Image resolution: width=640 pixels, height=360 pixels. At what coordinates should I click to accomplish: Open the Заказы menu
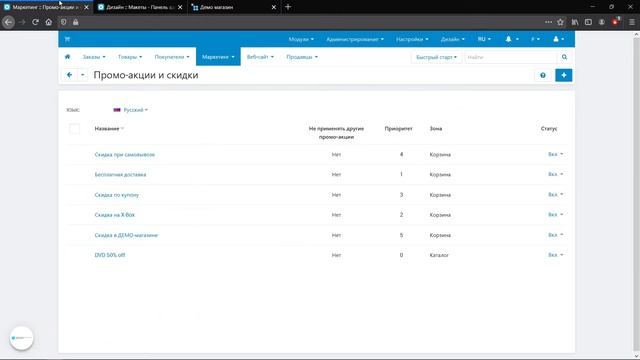pos(94,57)
